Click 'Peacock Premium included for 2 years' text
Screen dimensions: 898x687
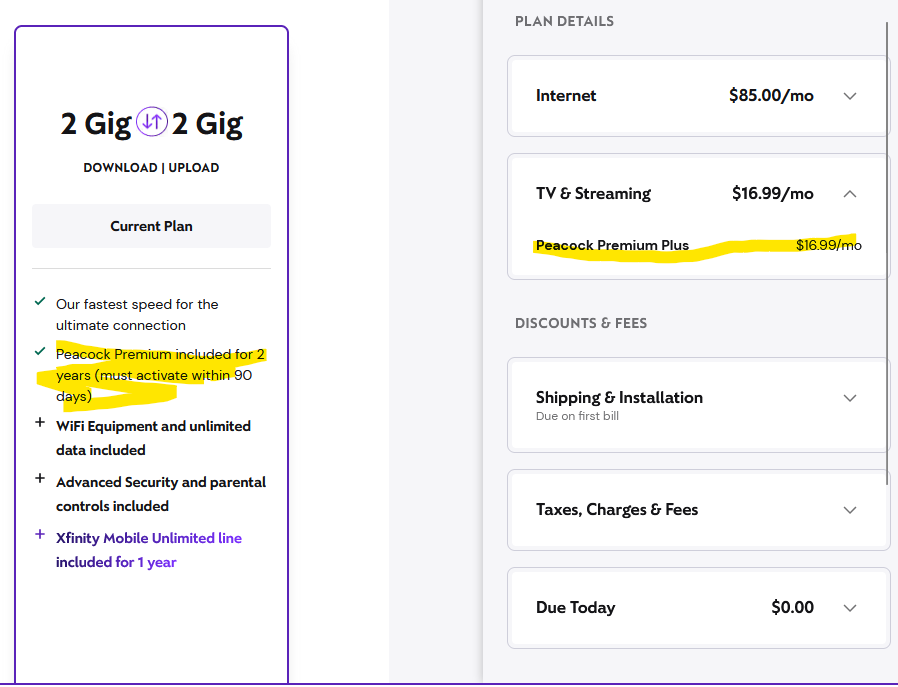click(160, 375)
